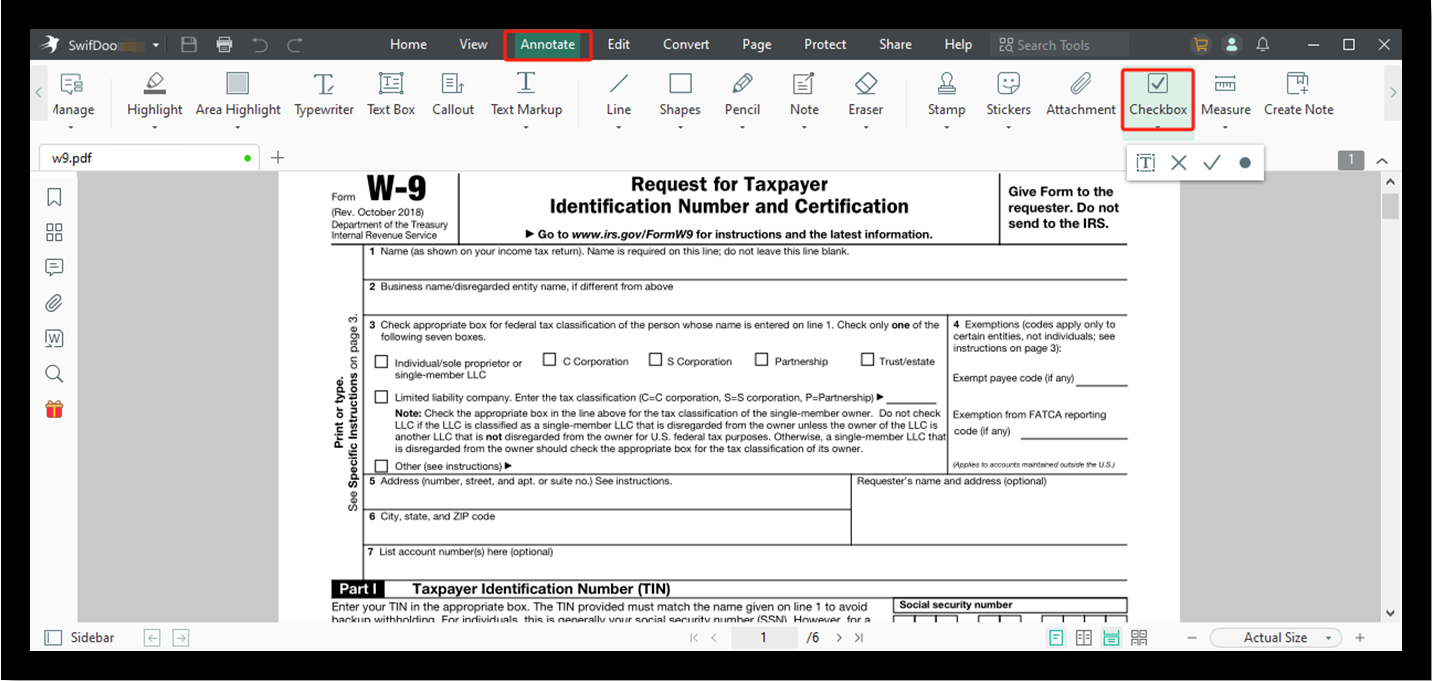This screenshot has height=681, width=1432.
Task: Click the Create Note button
Action: click(1298, 94)
